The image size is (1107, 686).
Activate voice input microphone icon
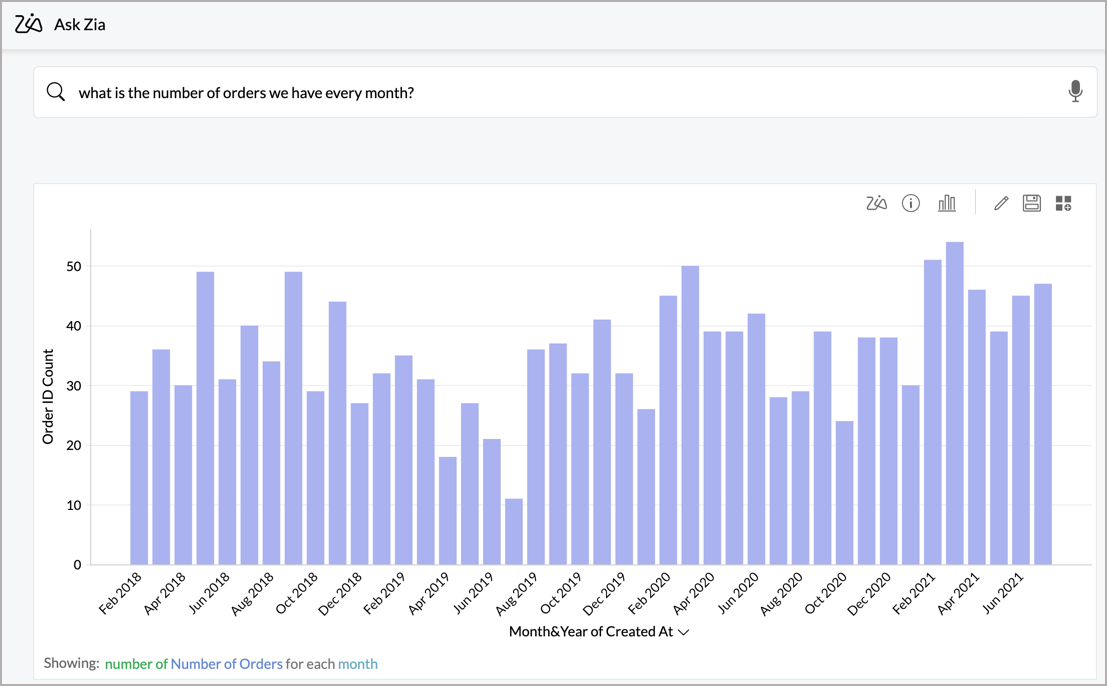(1075, 92)
